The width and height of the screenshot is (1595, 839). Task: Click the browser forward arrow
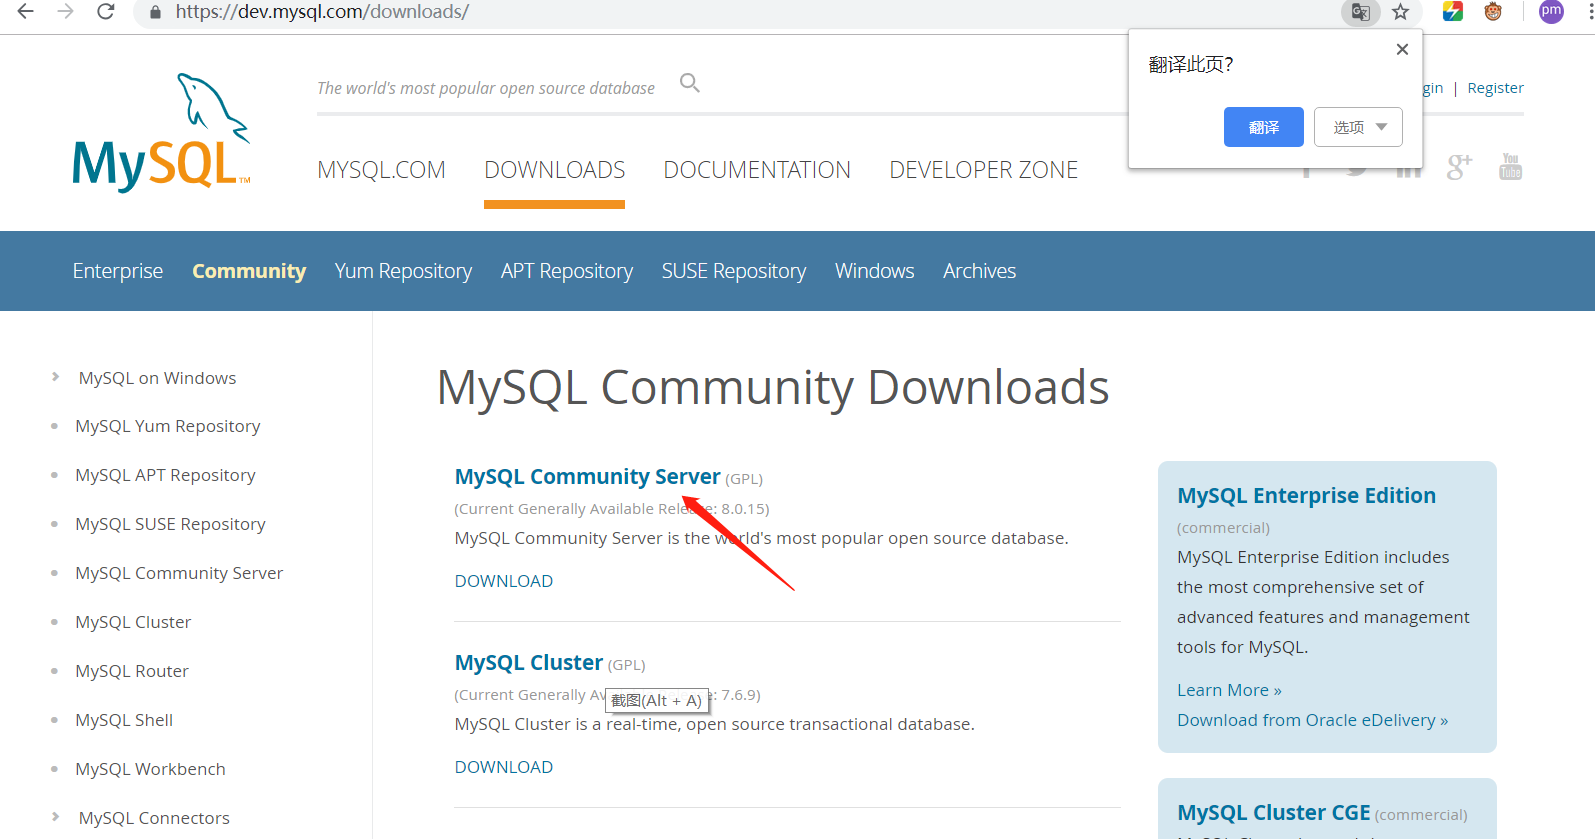pos(66,11)
